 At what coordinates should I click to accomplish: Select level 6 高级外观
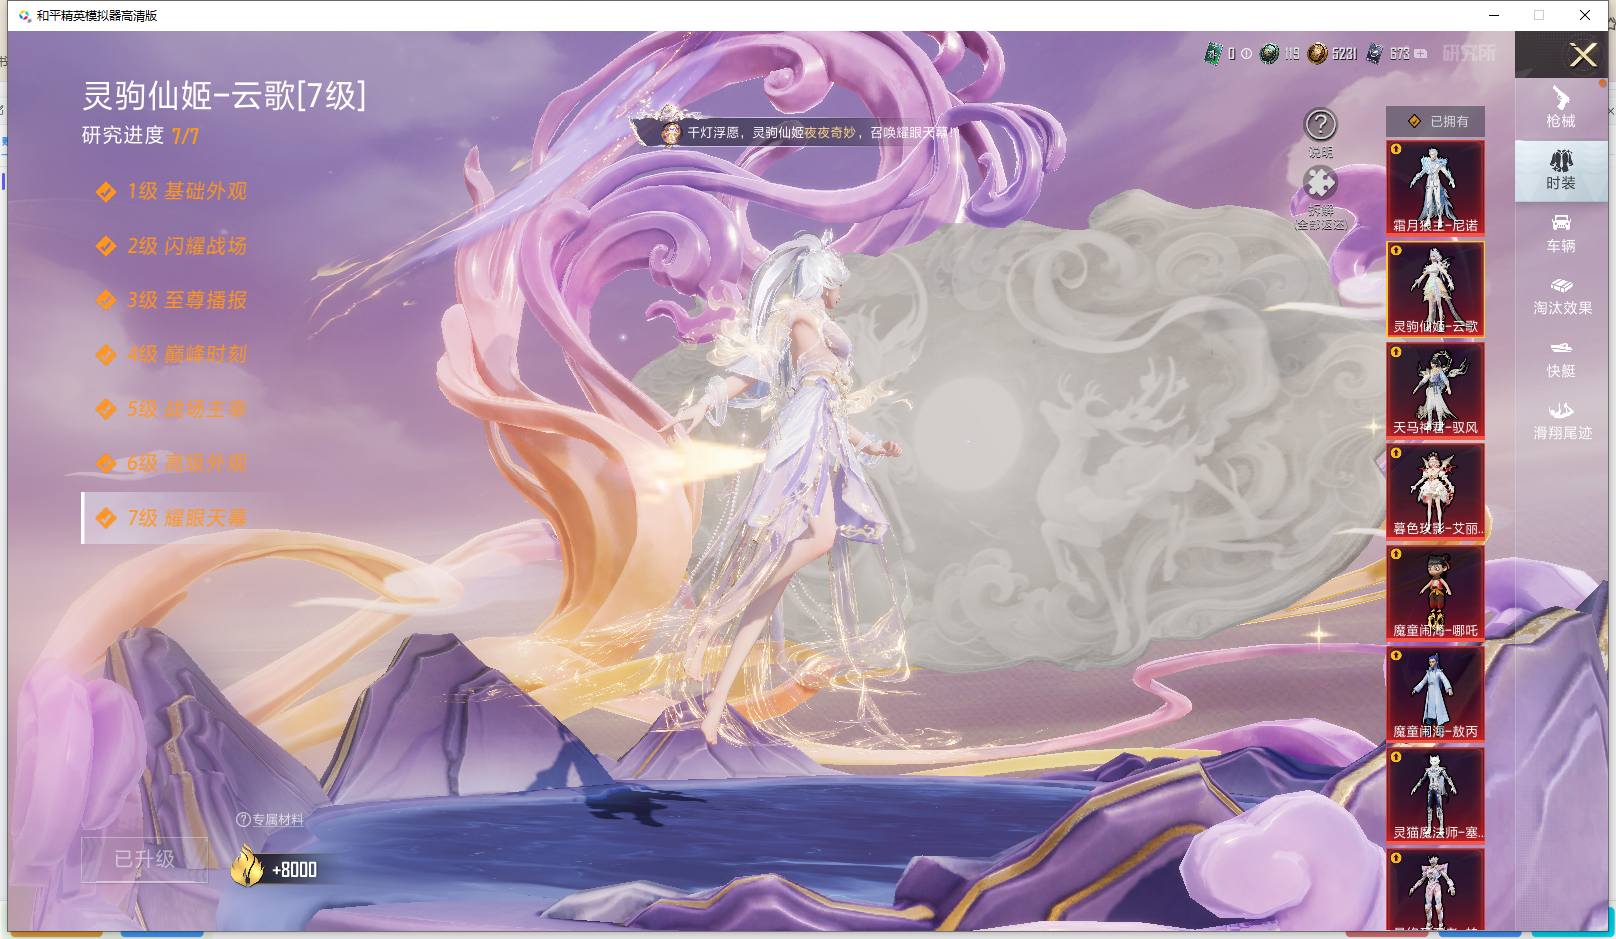(172, 463)
